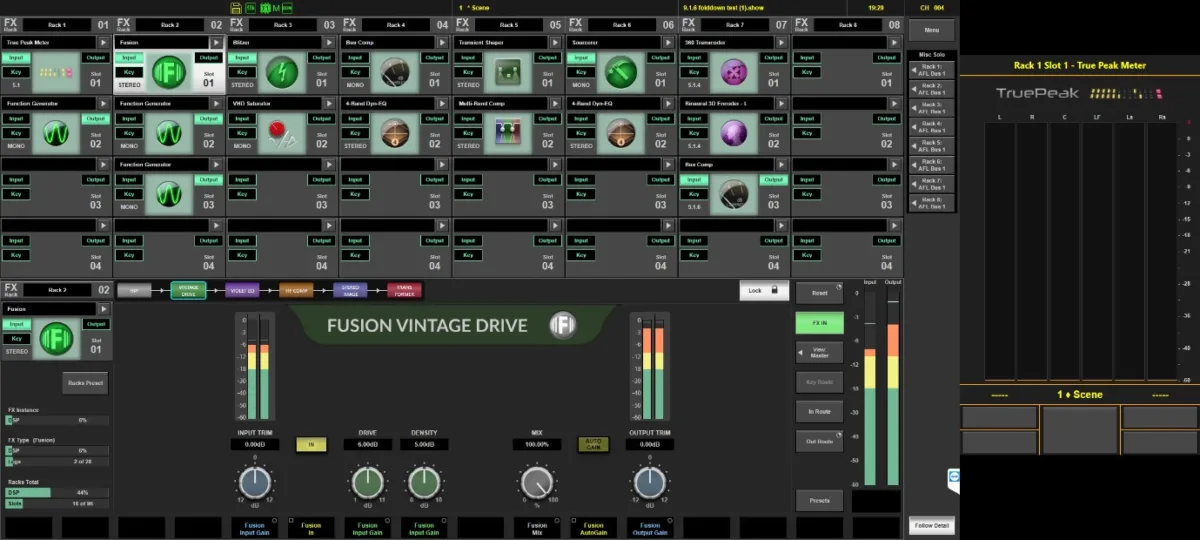Select the Vintage Drive stage tab
The image size is (1200, 540).
click(x=187, y=290)
